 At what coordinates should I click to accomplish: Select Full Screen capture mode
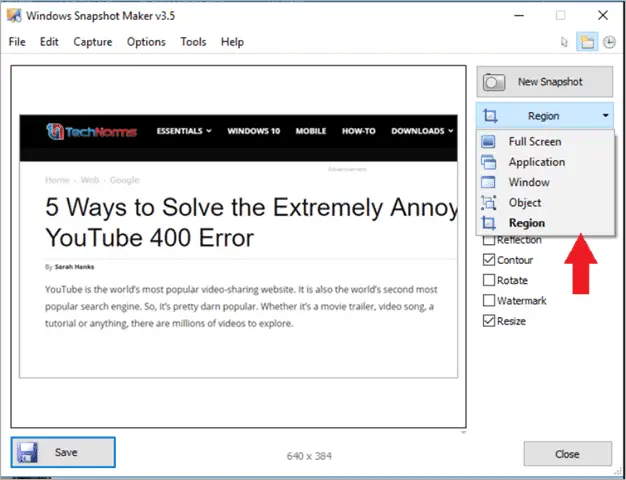click(x=545, y=141)
